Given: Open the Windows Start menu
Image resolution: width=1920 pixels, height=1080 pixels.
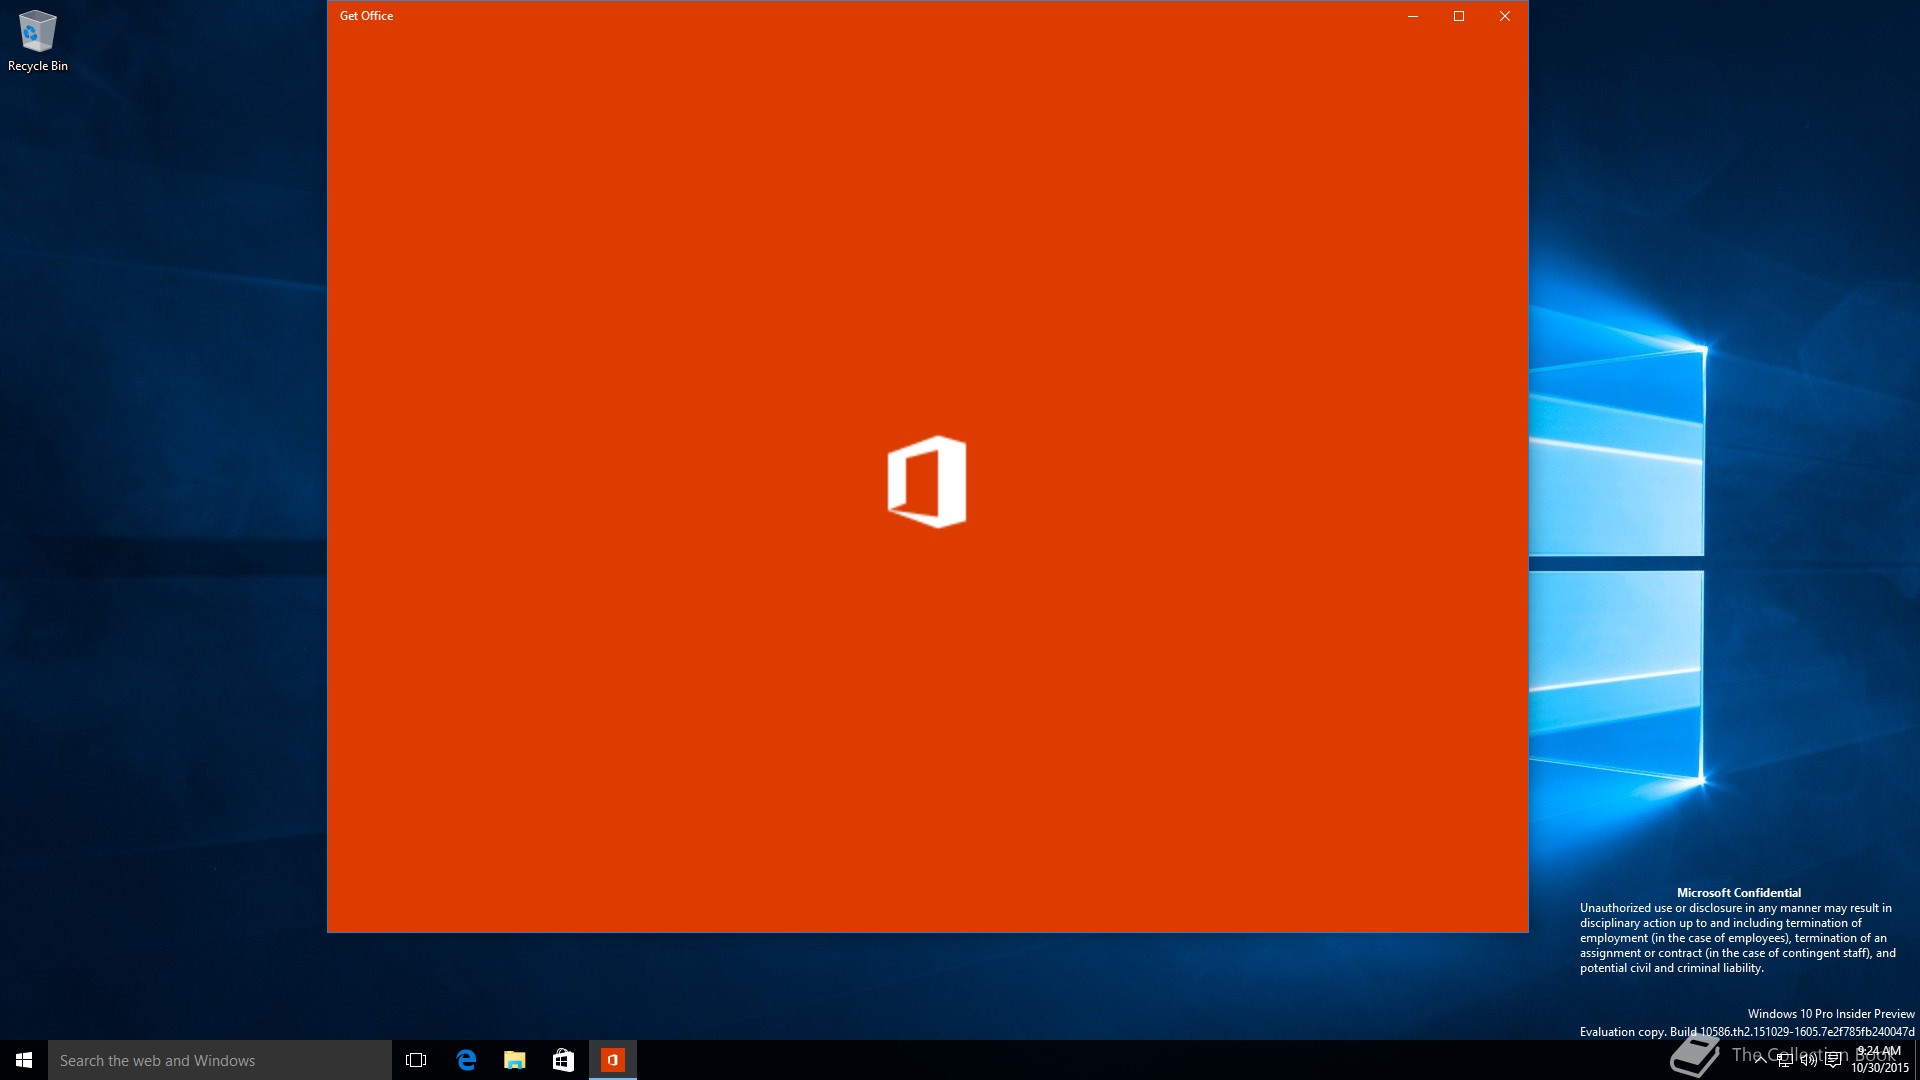Looking at the screenshot, I should (x=24, y=1060).
